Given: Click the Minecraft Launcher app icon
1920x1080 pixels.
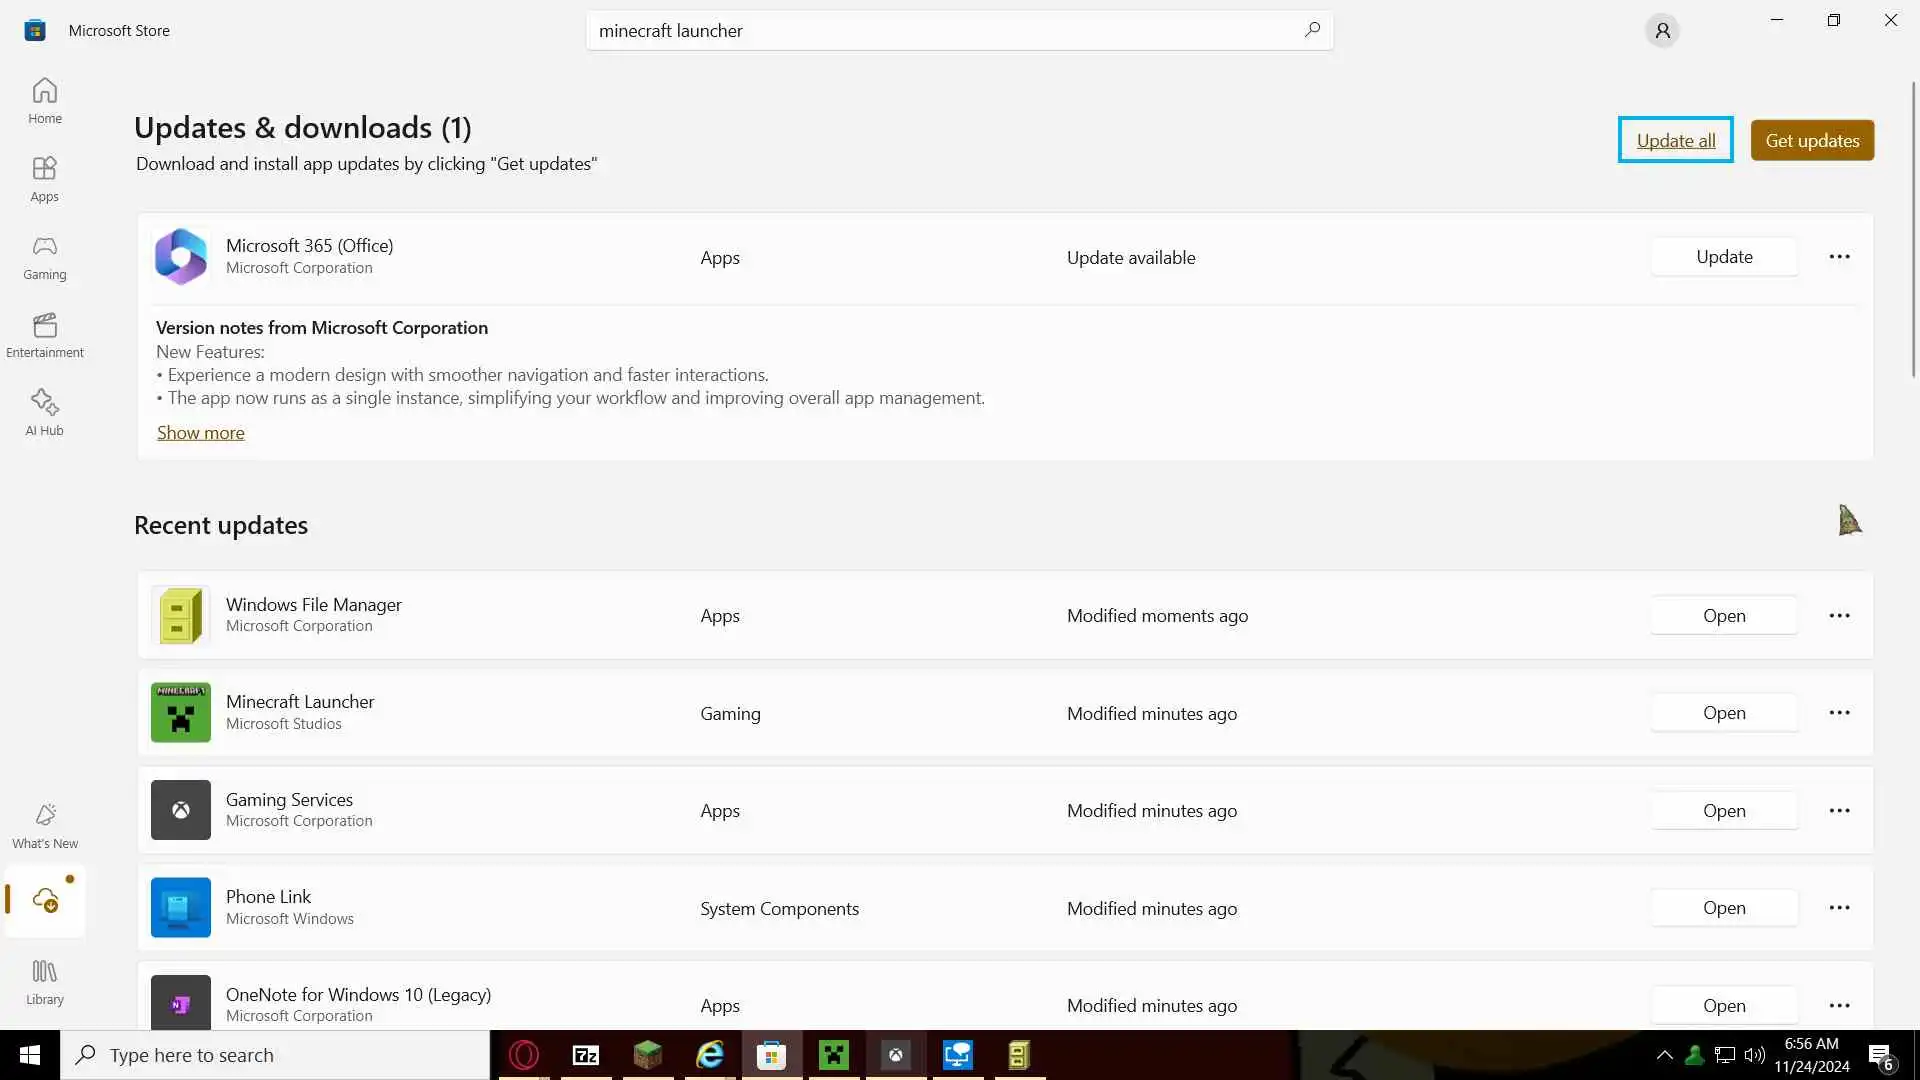Looking at the screenshot, I should click(180, 713).
